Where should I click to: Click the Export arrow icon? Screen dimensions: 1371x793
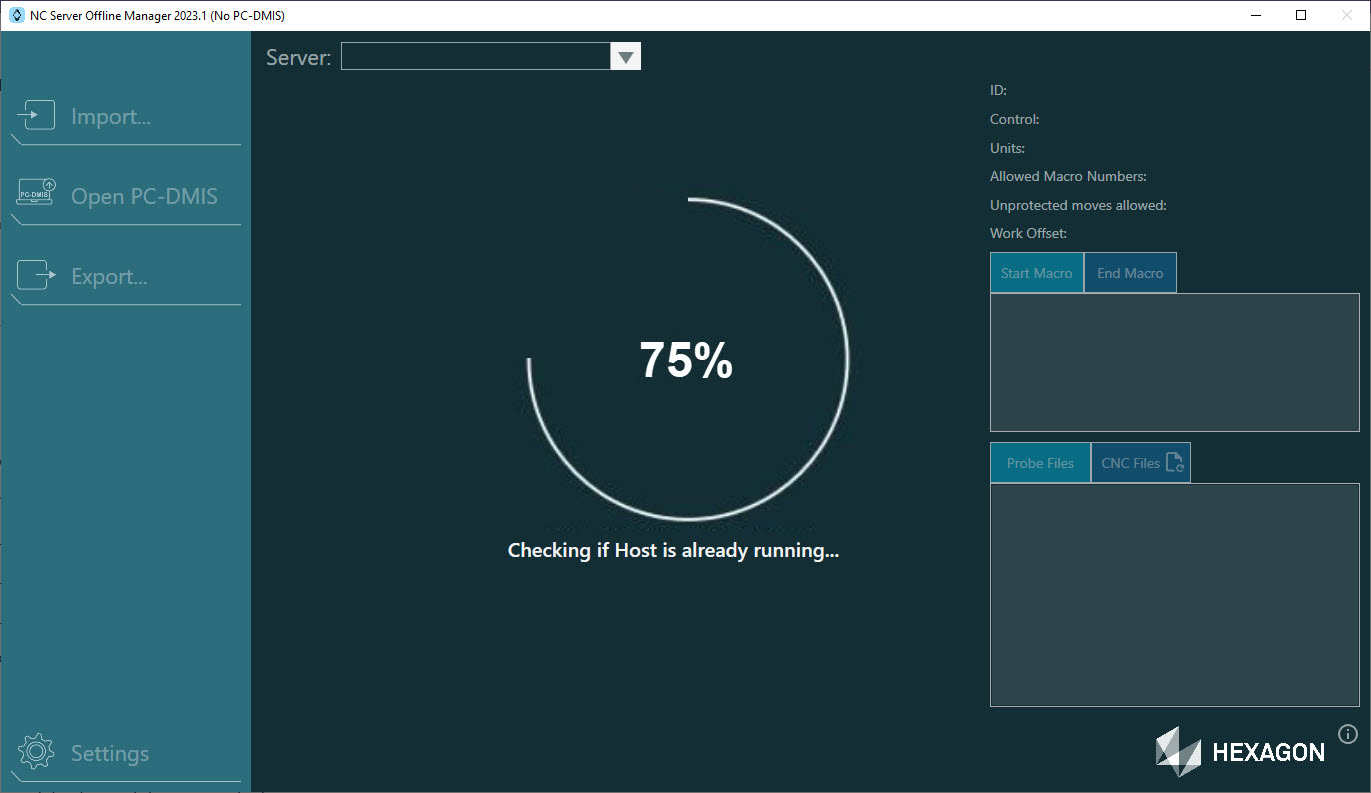[x=36, y=274]
